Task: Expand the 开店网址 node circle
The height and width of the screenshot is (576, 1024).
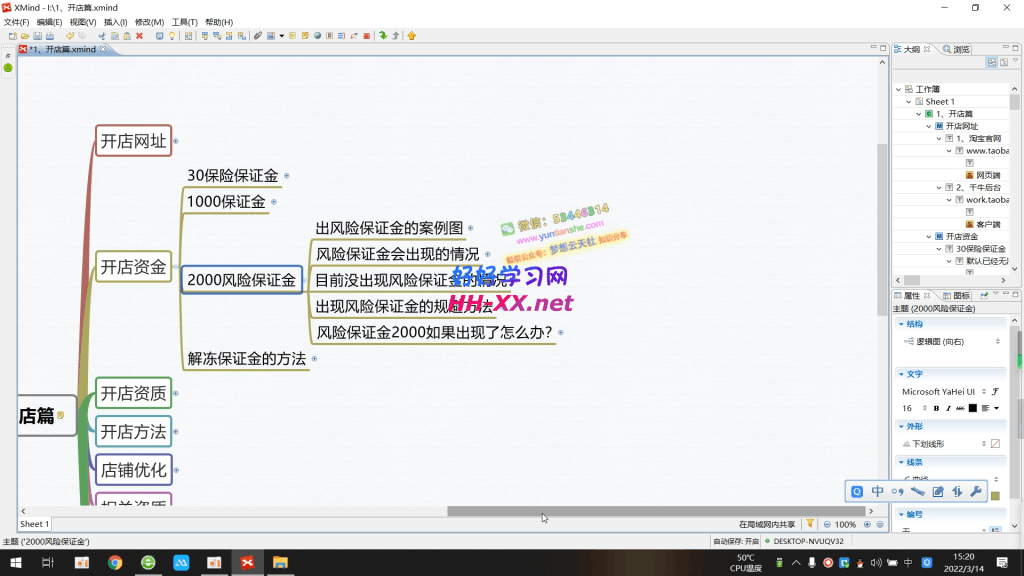Action: tap(176, 141)
